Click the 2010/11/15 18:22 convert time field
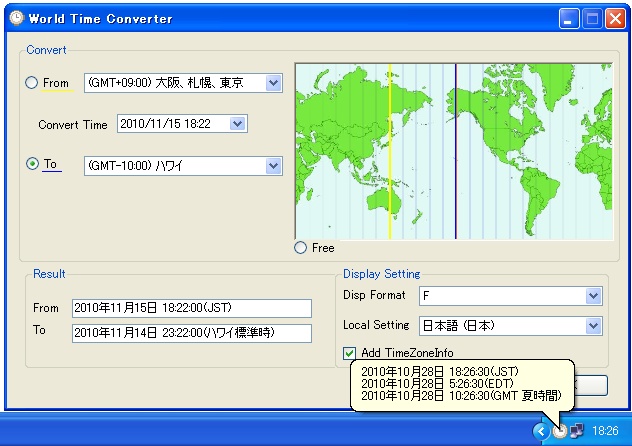Viewport: 632px width, 446px height. 182,123
